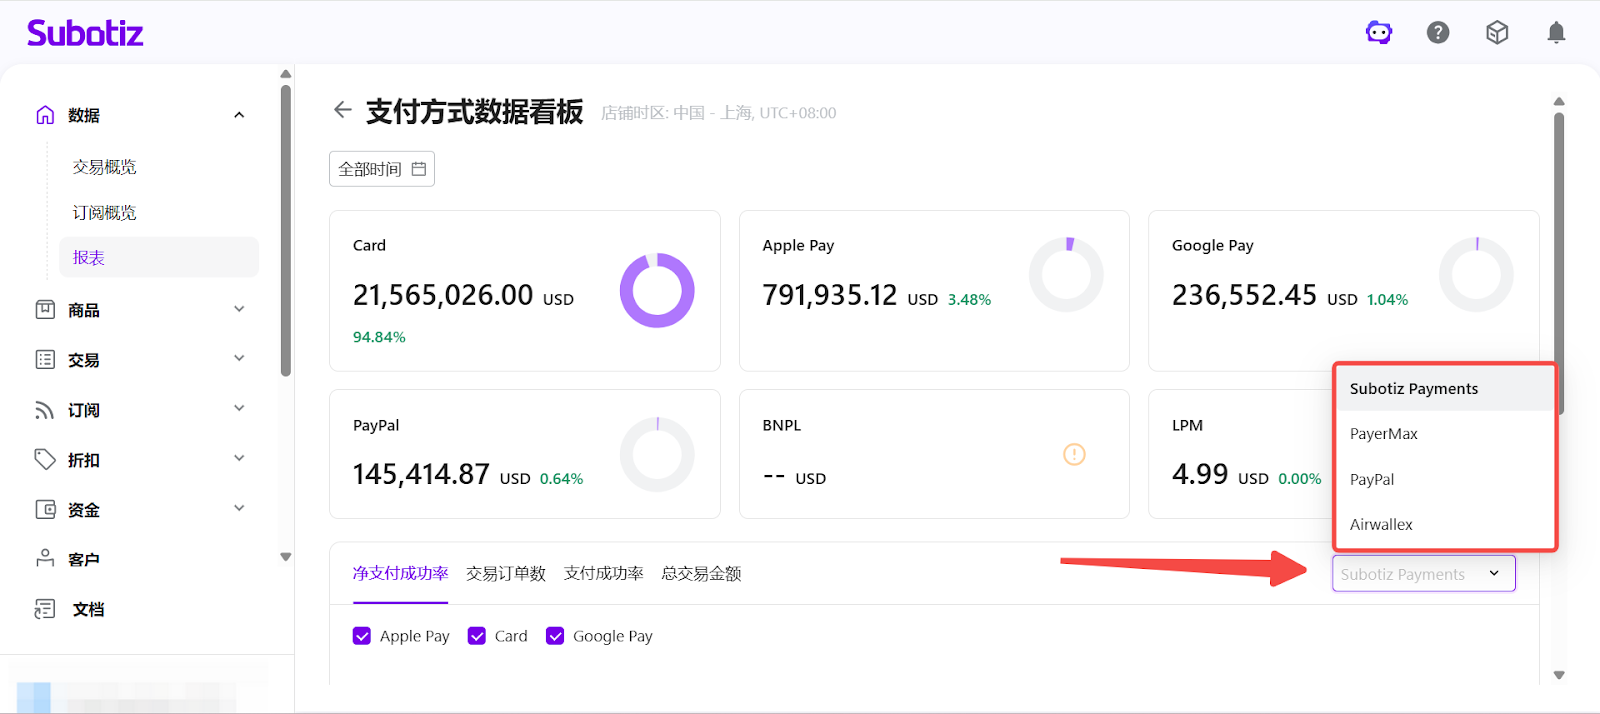
Task: Switch to the 交易订单数 tab
Action: pyautogui.click(x=506, y=574)
